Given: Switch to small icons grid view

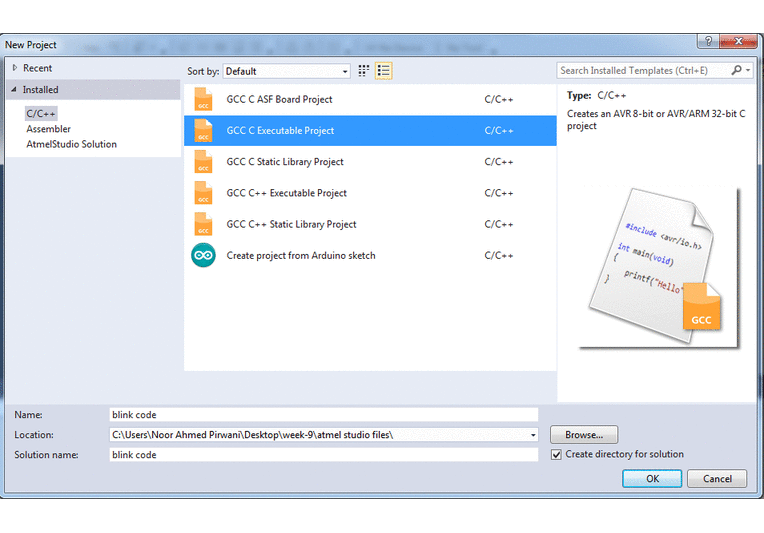Looking at the screenshot, I should [x=363, y=71].
